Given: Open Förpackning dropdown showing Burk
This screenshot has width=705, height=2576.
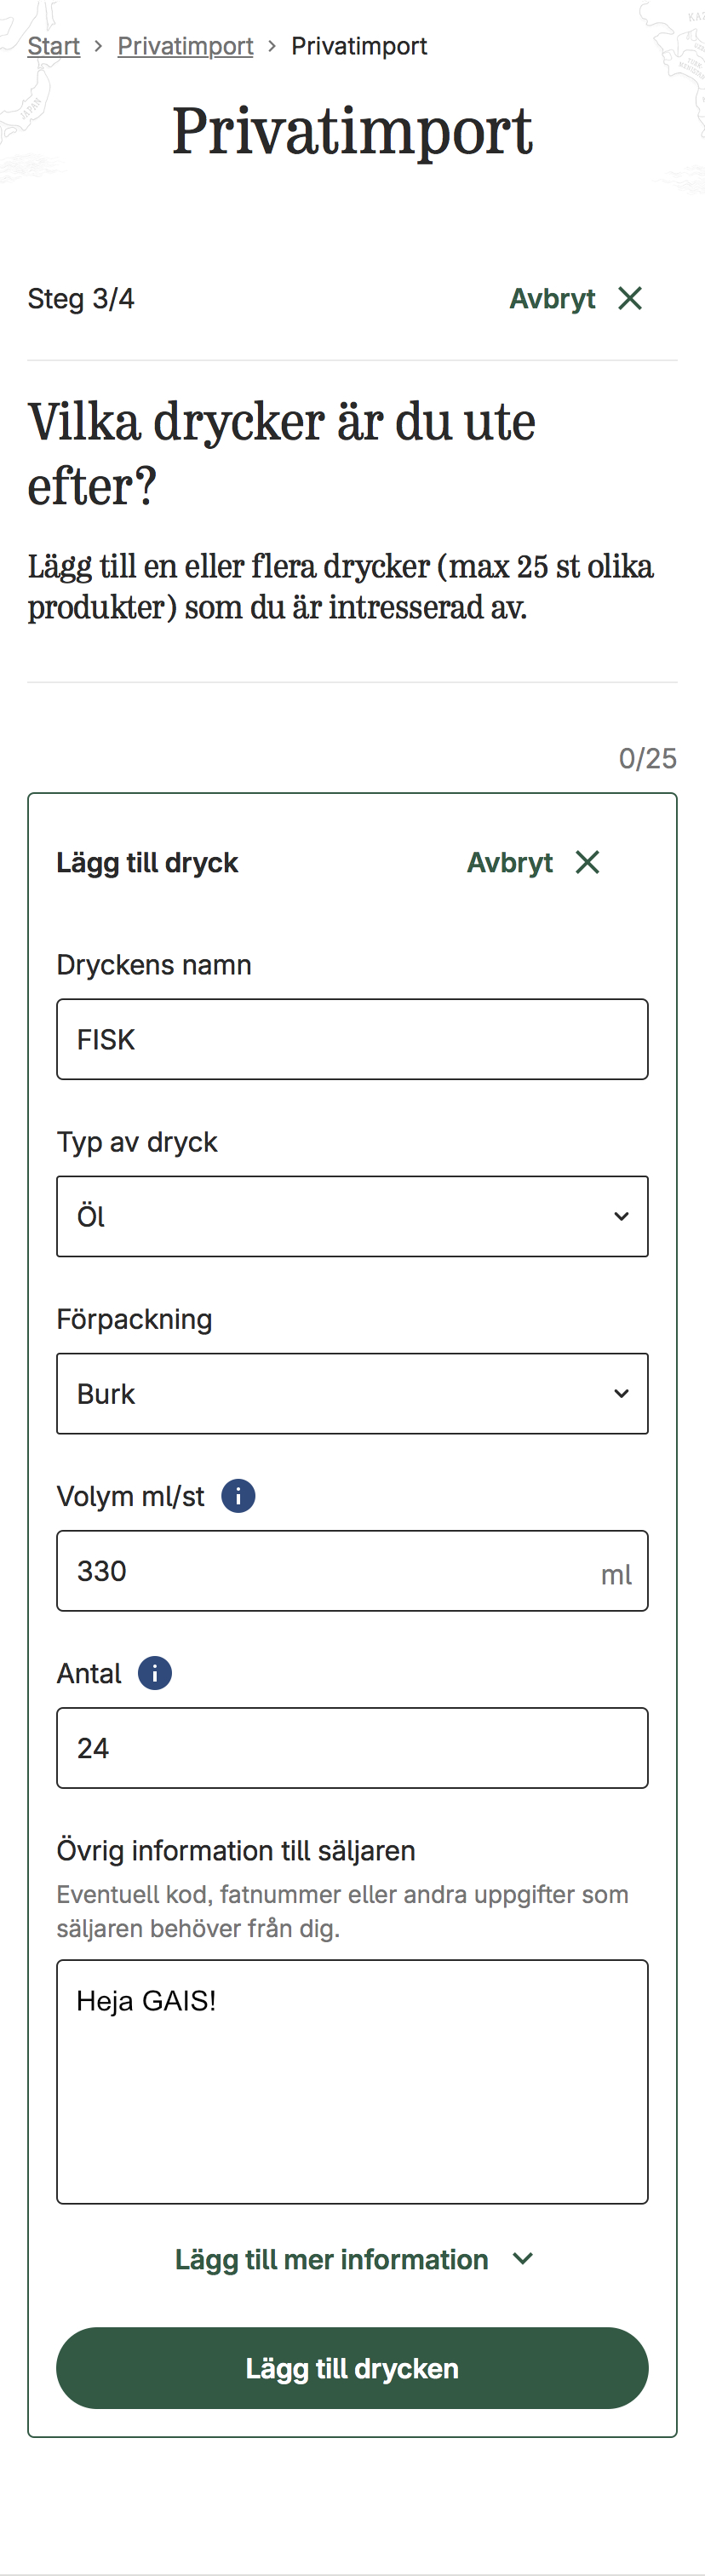Looking at the screenshot, I should (352, 1393).
